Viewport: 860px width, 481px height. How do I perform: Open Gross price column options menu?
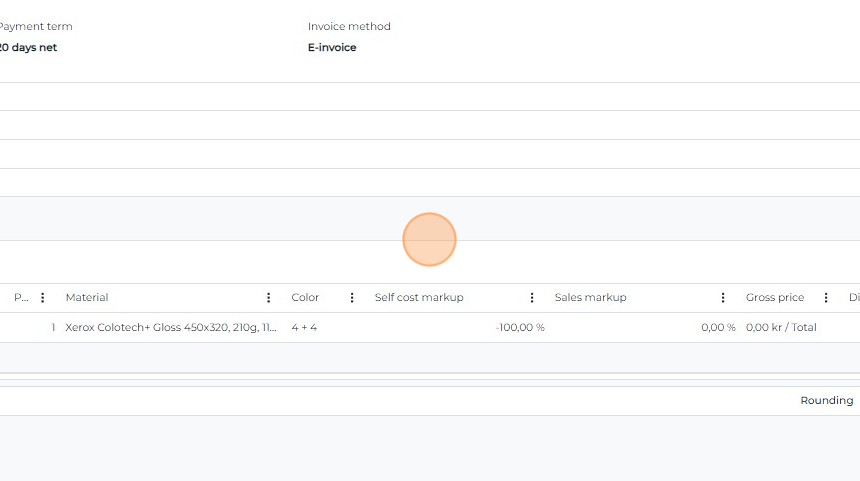(826, 298)
